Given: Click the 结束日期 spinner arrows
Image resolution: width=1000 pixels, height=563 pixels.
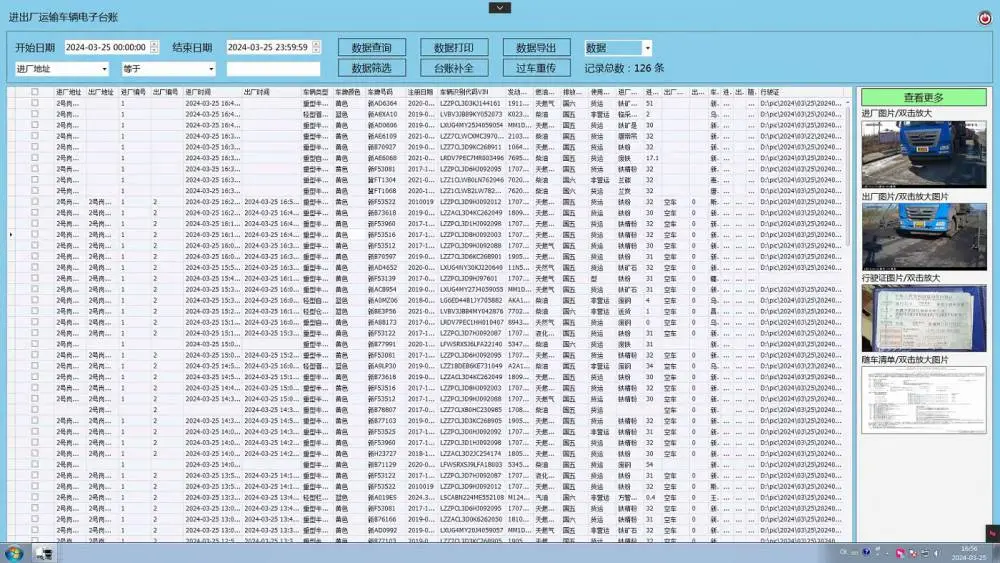Looking at the screenshot, I should point(316,47).
